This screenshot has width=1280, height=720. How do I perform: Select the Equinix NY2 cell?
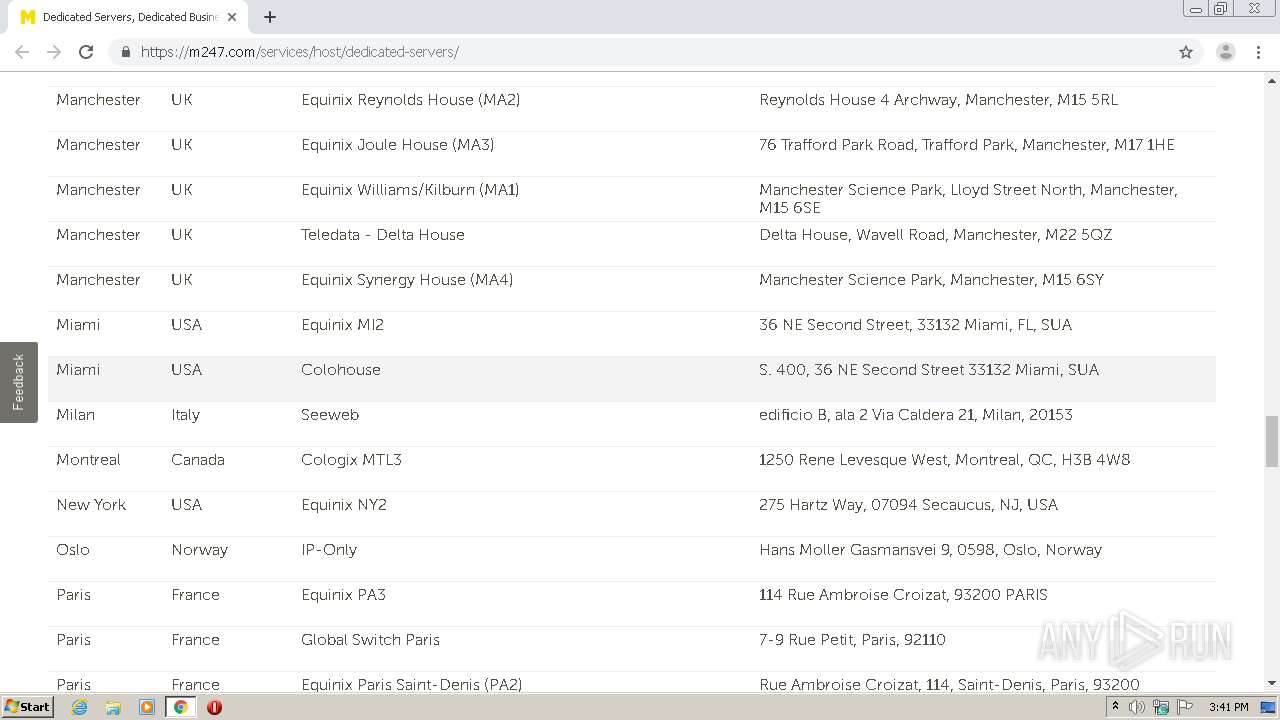344,505
